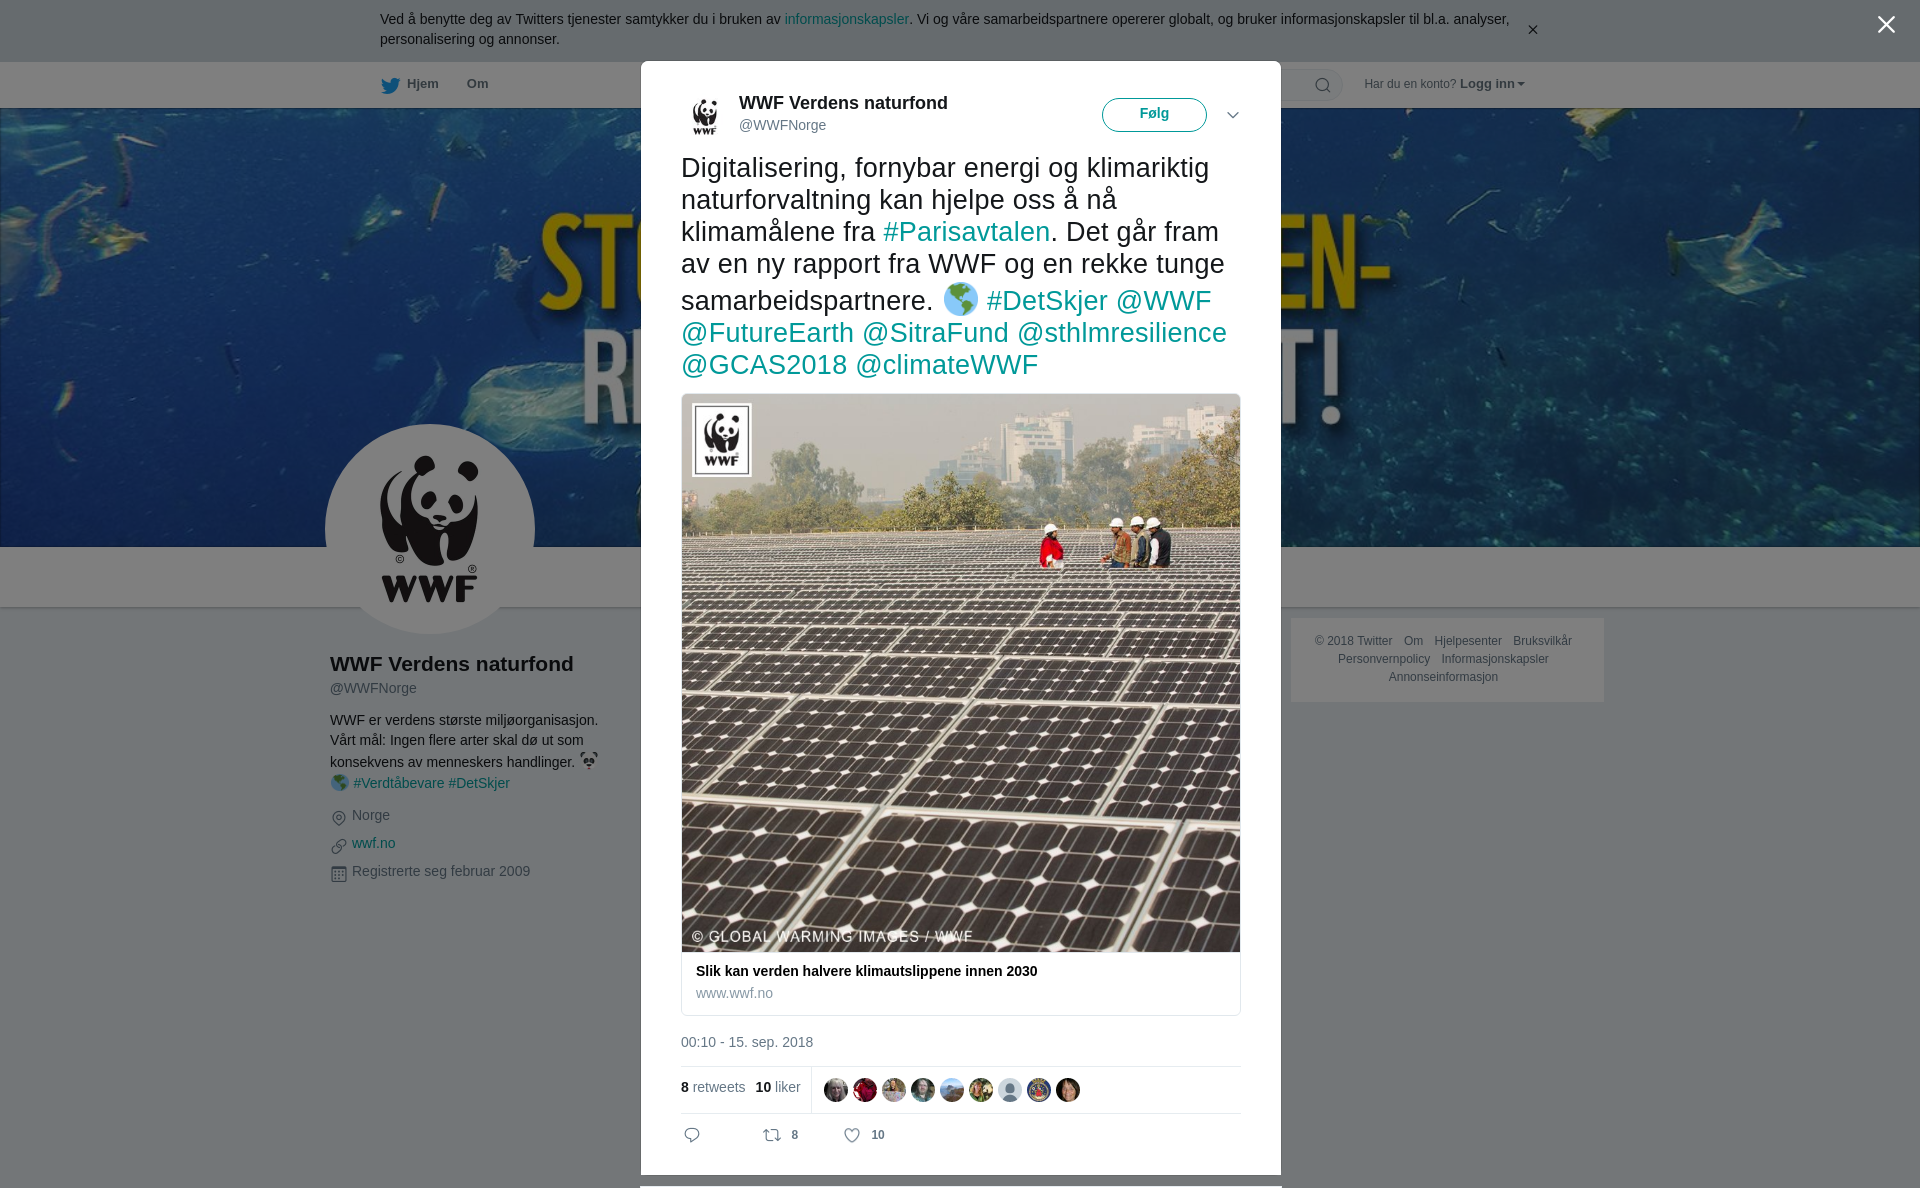Close the tweet overlay with X

pos(1886,25)
